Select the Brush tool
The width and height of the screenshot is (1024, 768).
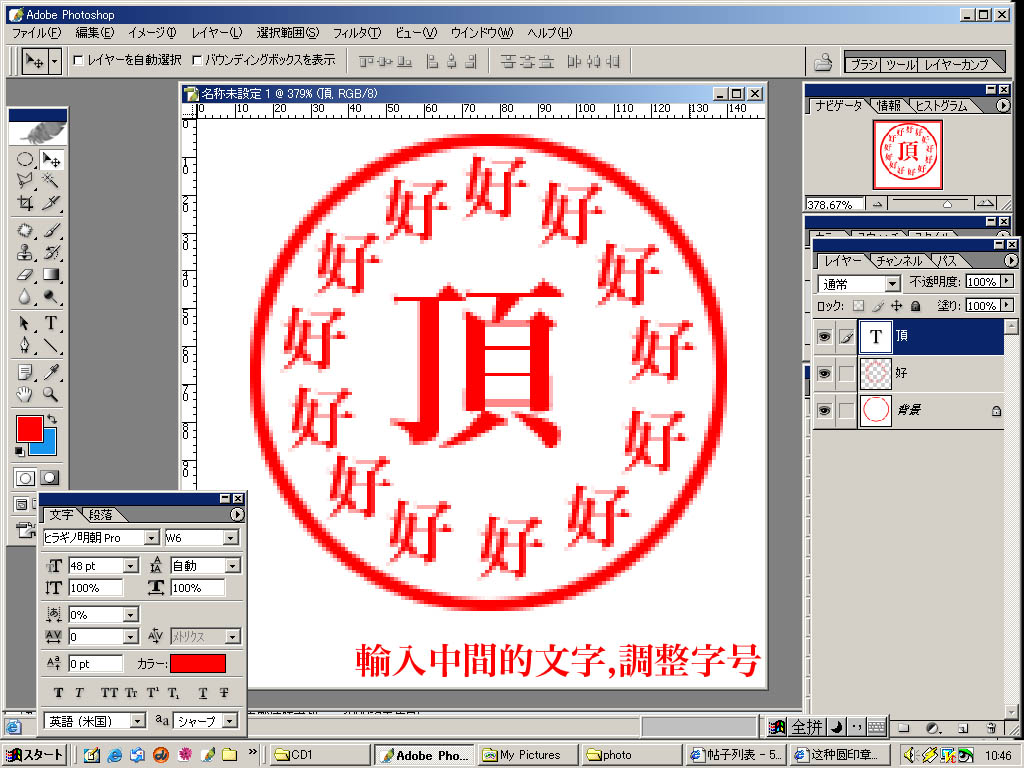[51, 231]
